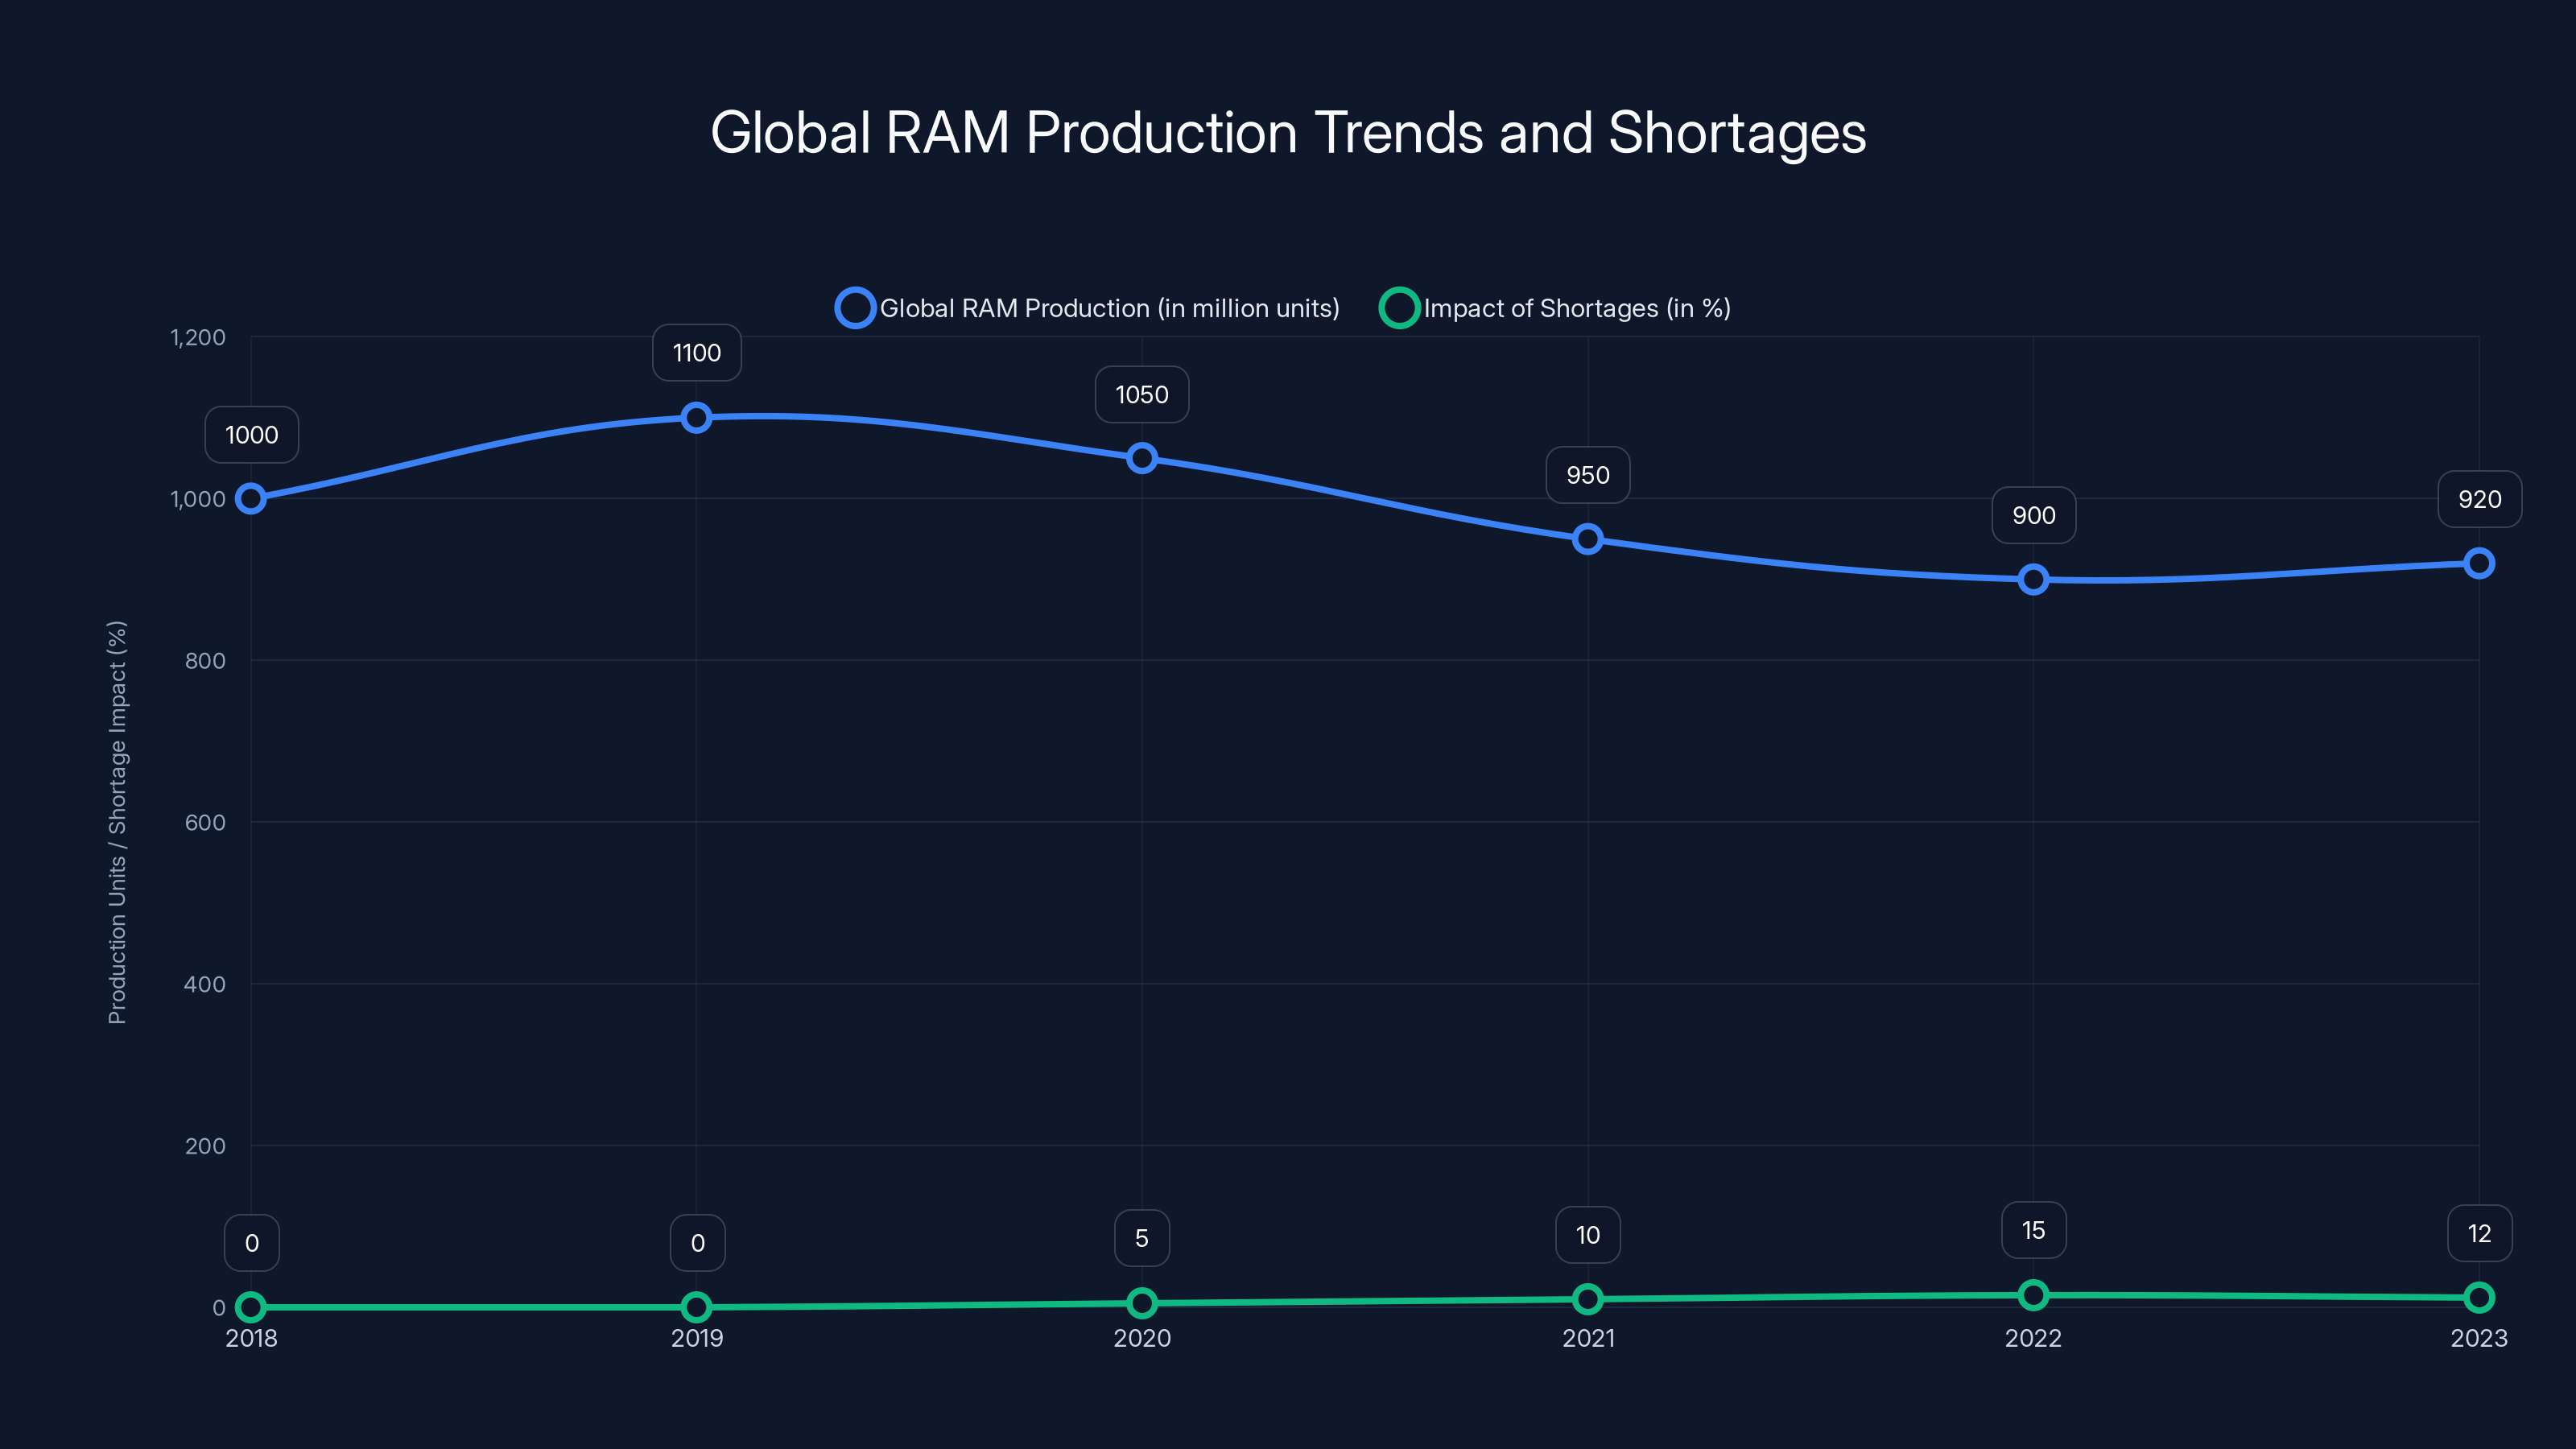Viewport: 2576px width, 1449px height.
Task: Click the 0 data label above 2019
Action: (x=698, y=1243)
